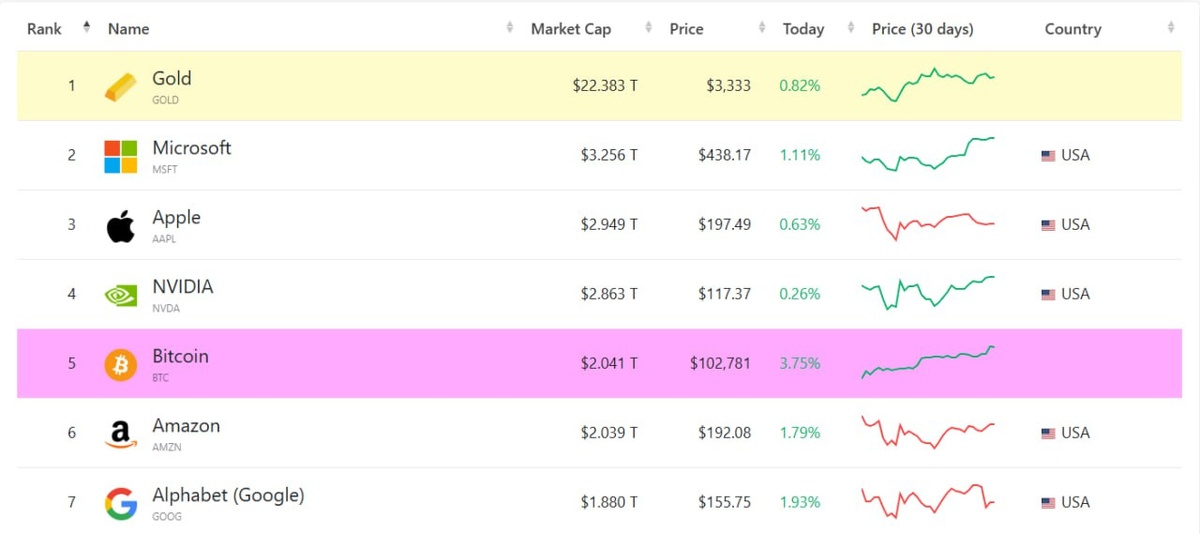Open the Alphabet (Google) name link
Viewport: 1200px width, 534px height.
[x=228, y=495]
